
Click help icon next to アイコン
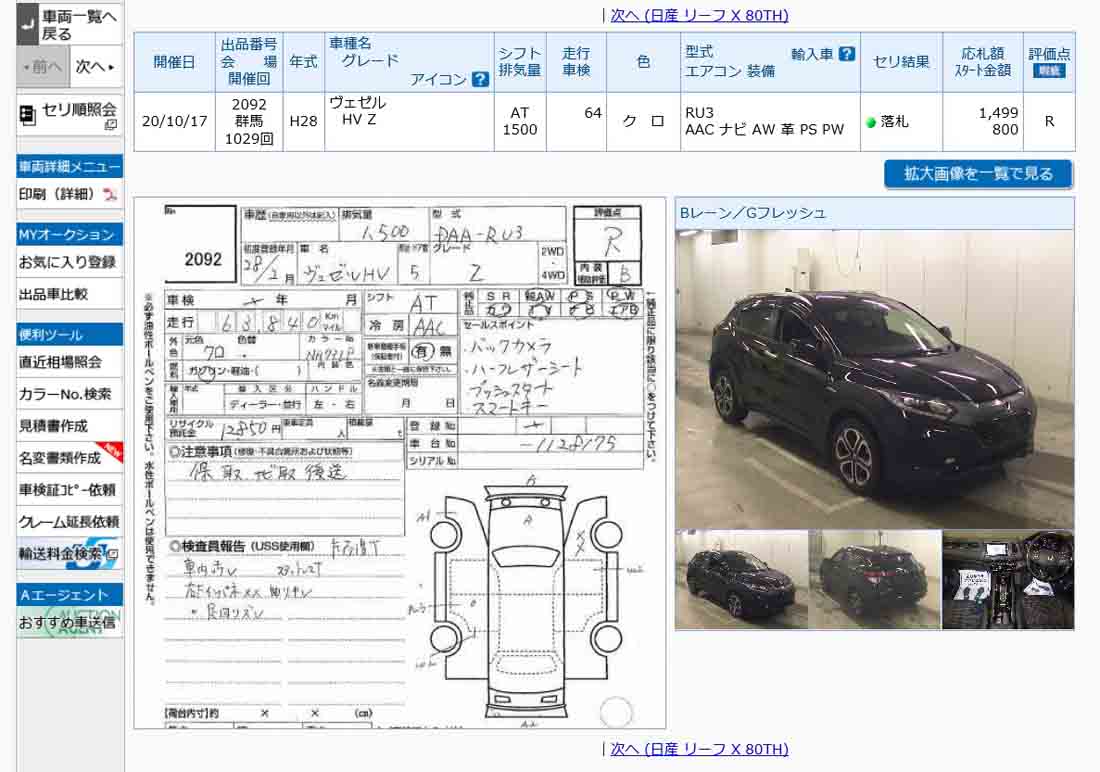[481, 79]
